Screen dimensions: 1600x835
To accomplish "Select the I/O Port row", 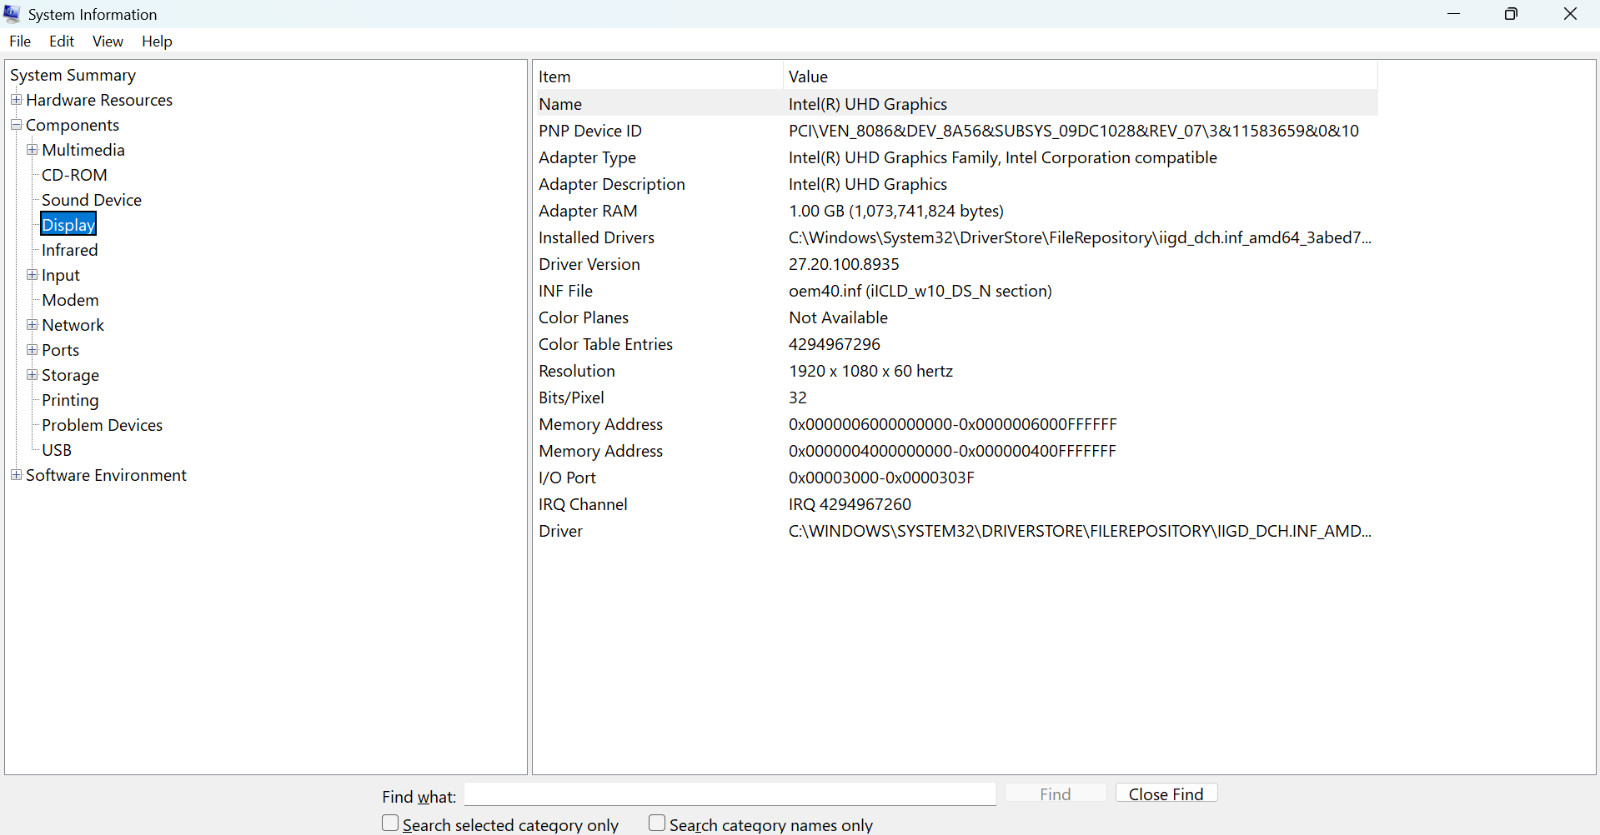I will pos(957,478).
